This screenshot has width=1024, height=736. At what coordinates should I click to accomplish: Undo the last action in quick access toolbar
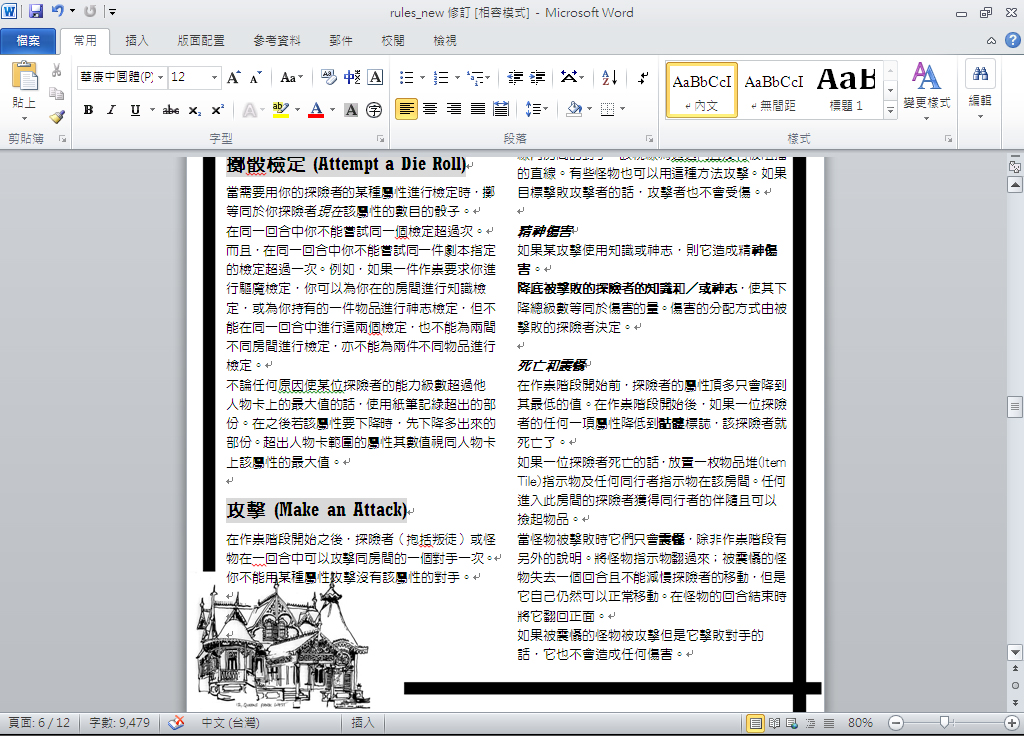point(57,11)
